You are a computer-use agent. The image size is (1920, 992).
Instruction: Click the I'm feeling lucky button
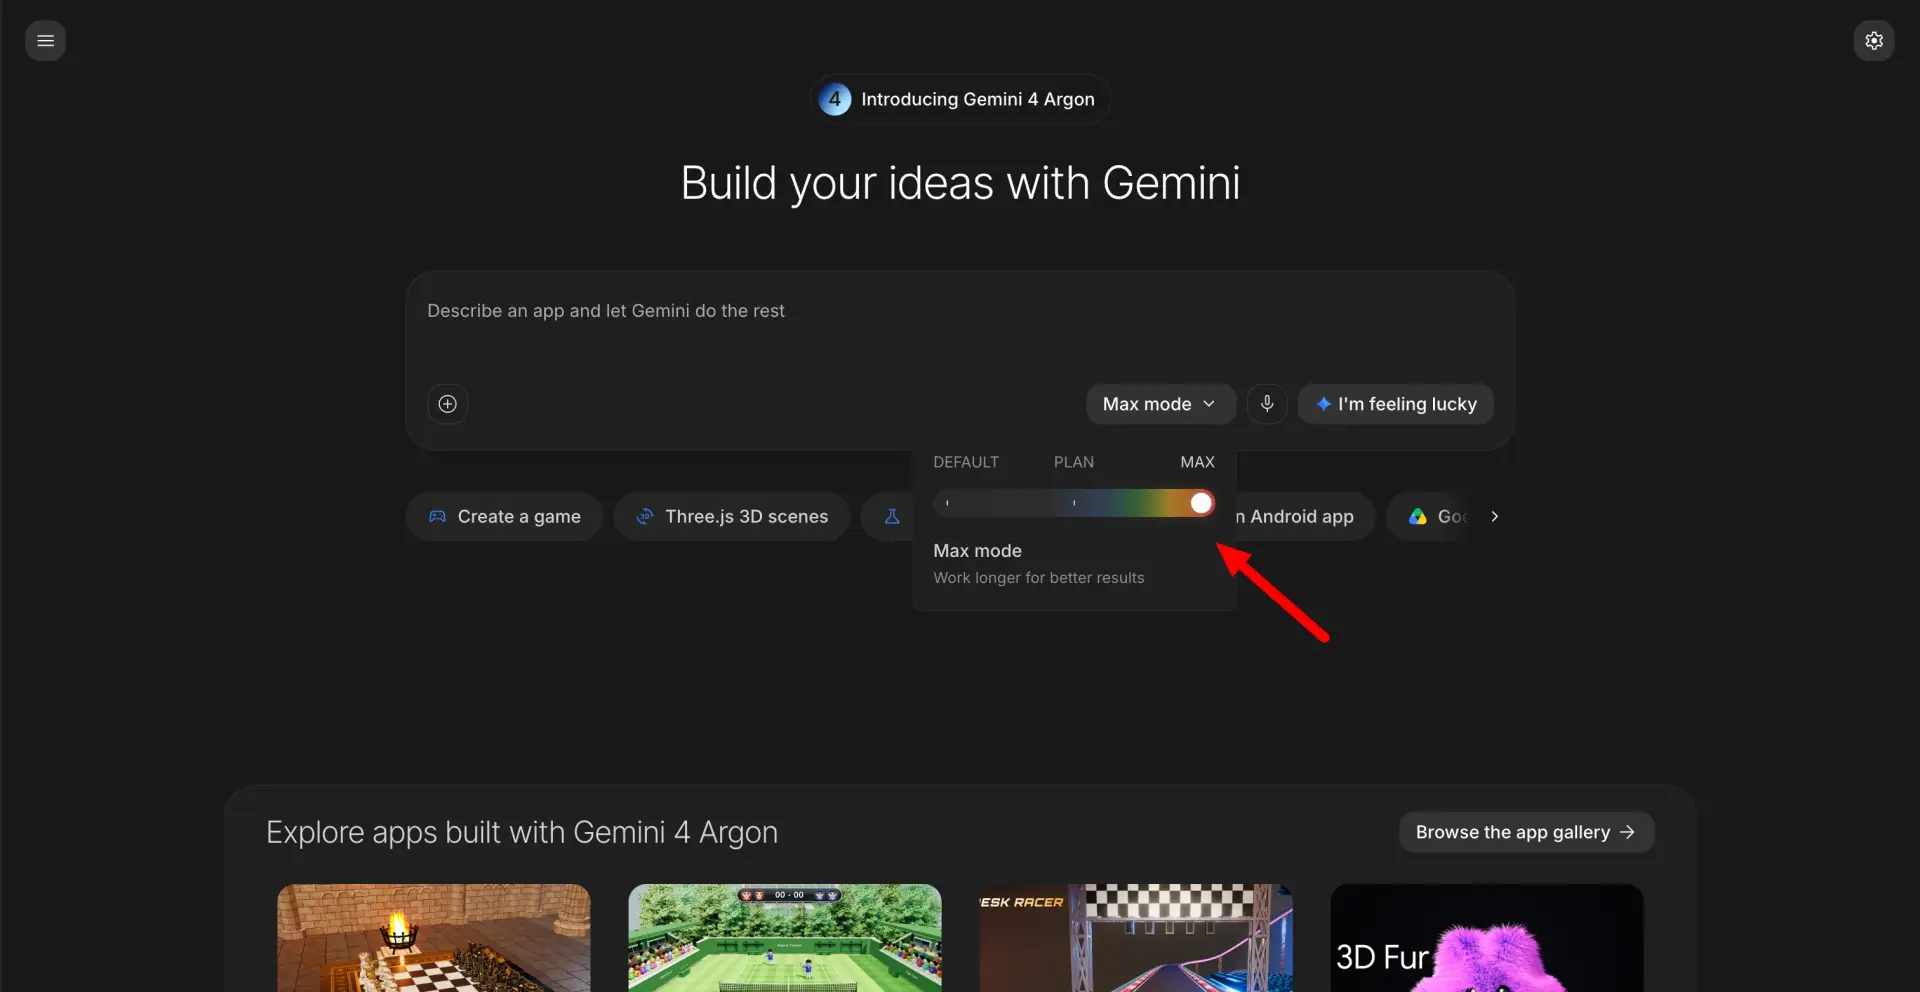click(x=1396, y=404)
